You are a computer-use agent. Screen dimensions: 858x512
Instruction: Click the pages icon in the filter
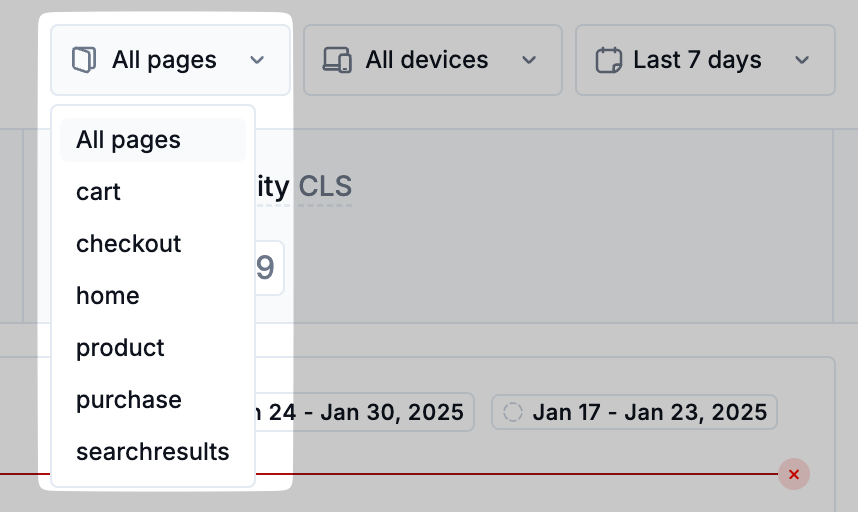tap(84, 60)
